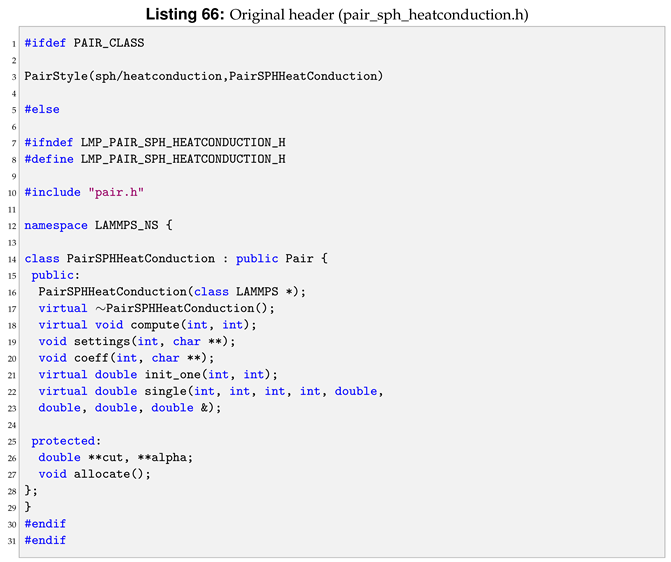The width and height of the screenshot is (671, 562).
Task: Click the '#endif' on line 30
Action: pyautogui.click(x=45, y=524)
